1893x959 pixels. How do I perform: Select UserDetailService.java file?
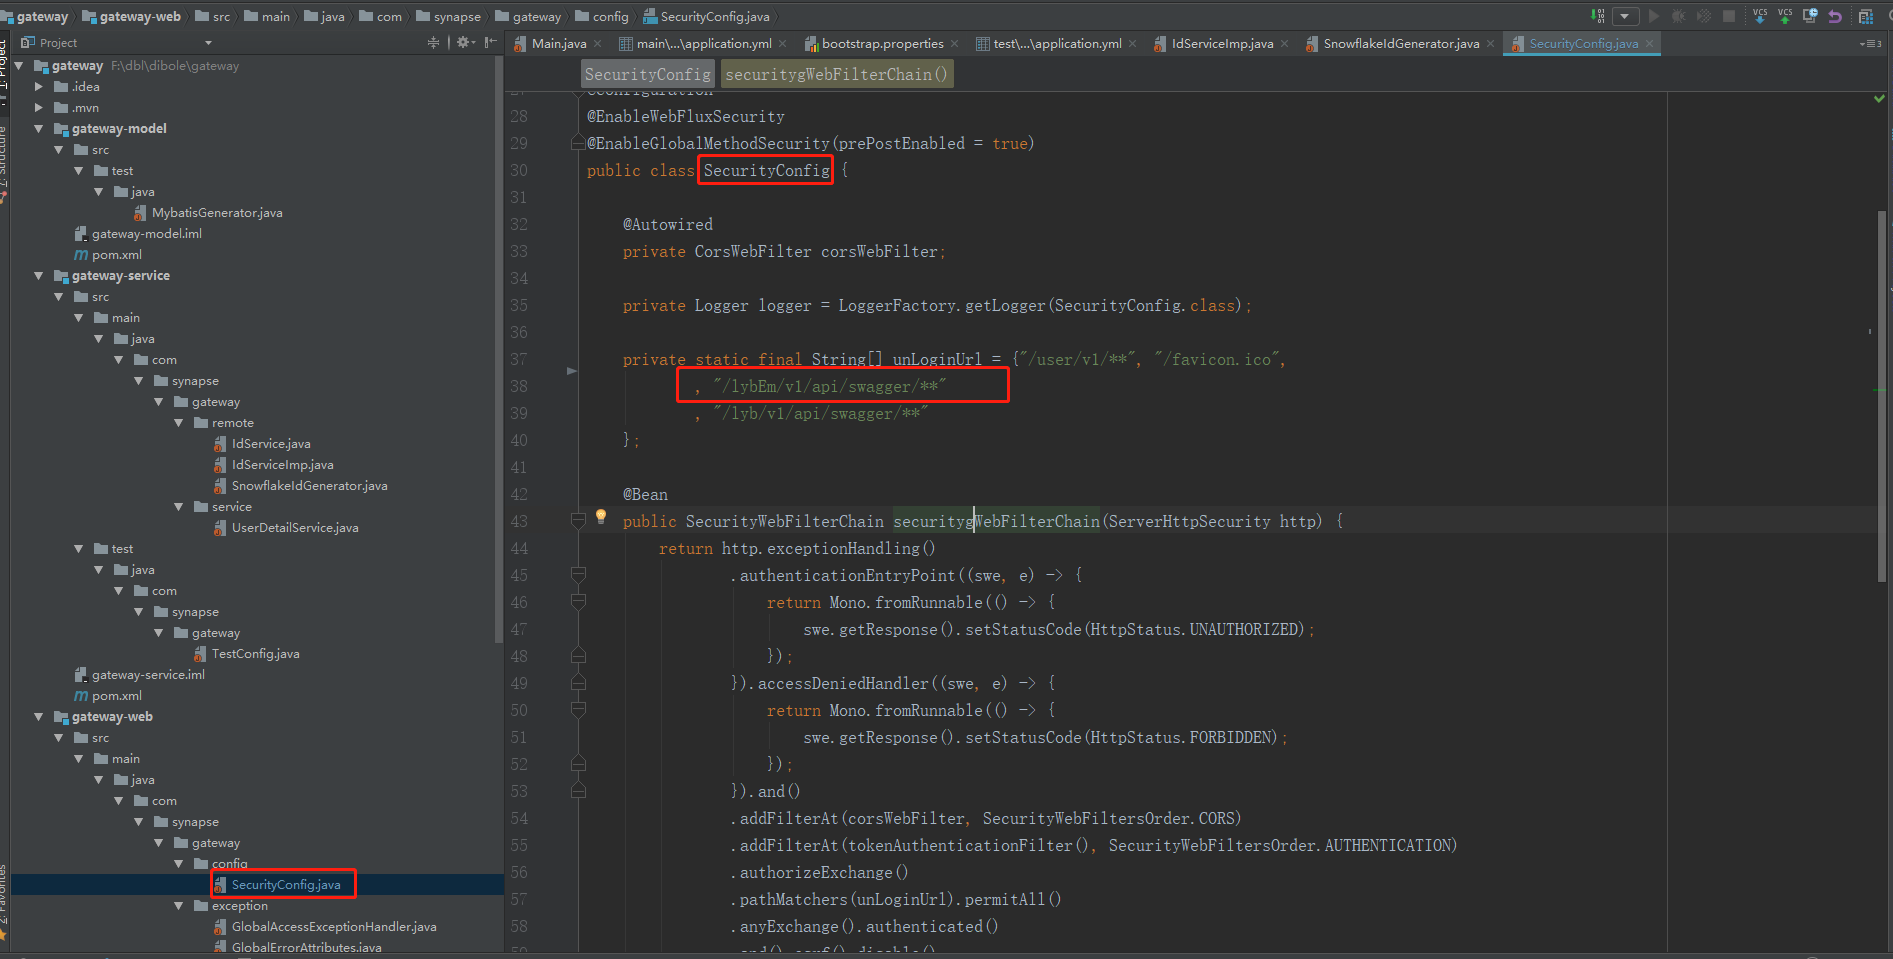[x=286, y=527]
